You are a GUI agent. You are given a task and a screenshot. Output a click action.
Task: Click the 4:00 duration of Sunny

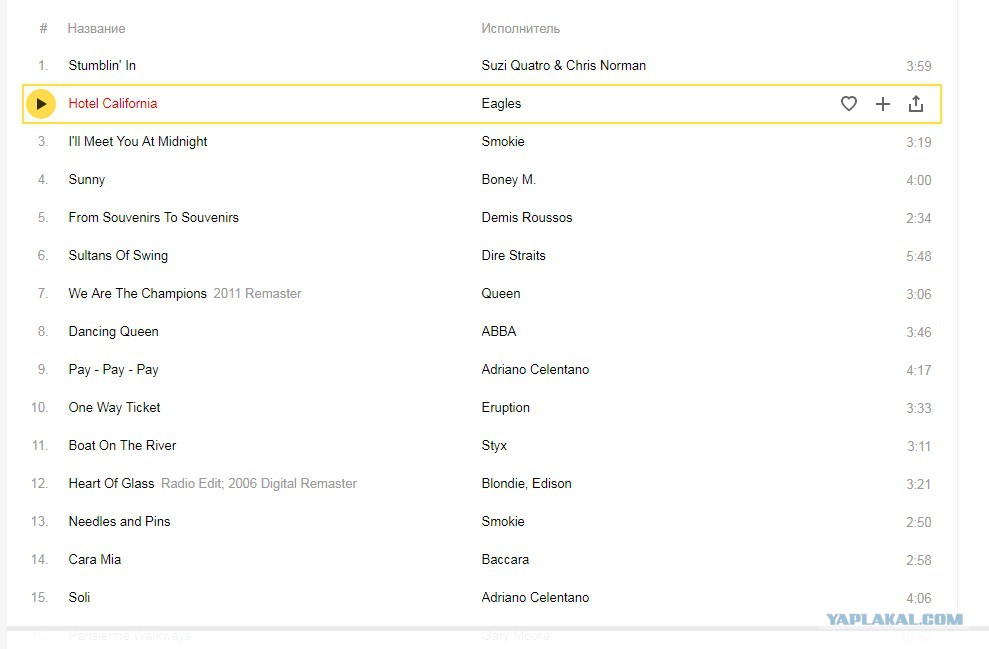pyautogui.click(x=918, y=180)
